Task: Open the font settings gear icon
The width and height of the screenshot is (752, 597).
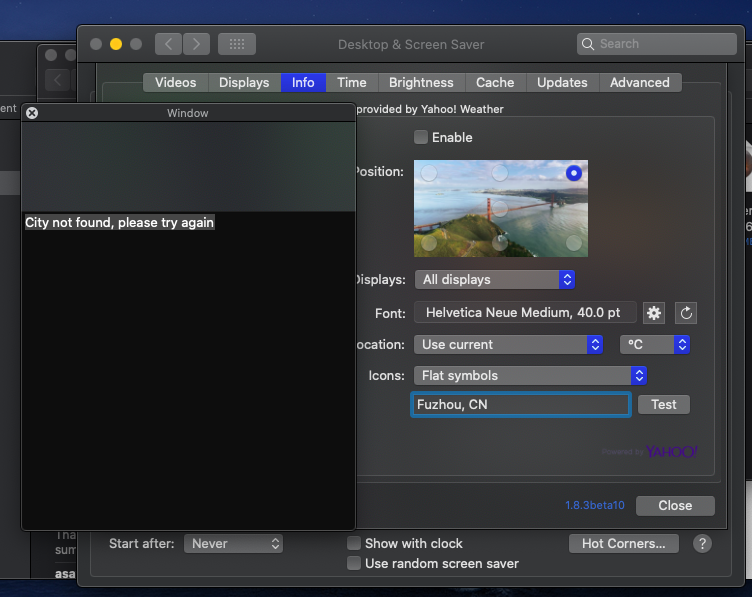Action: 654,313
